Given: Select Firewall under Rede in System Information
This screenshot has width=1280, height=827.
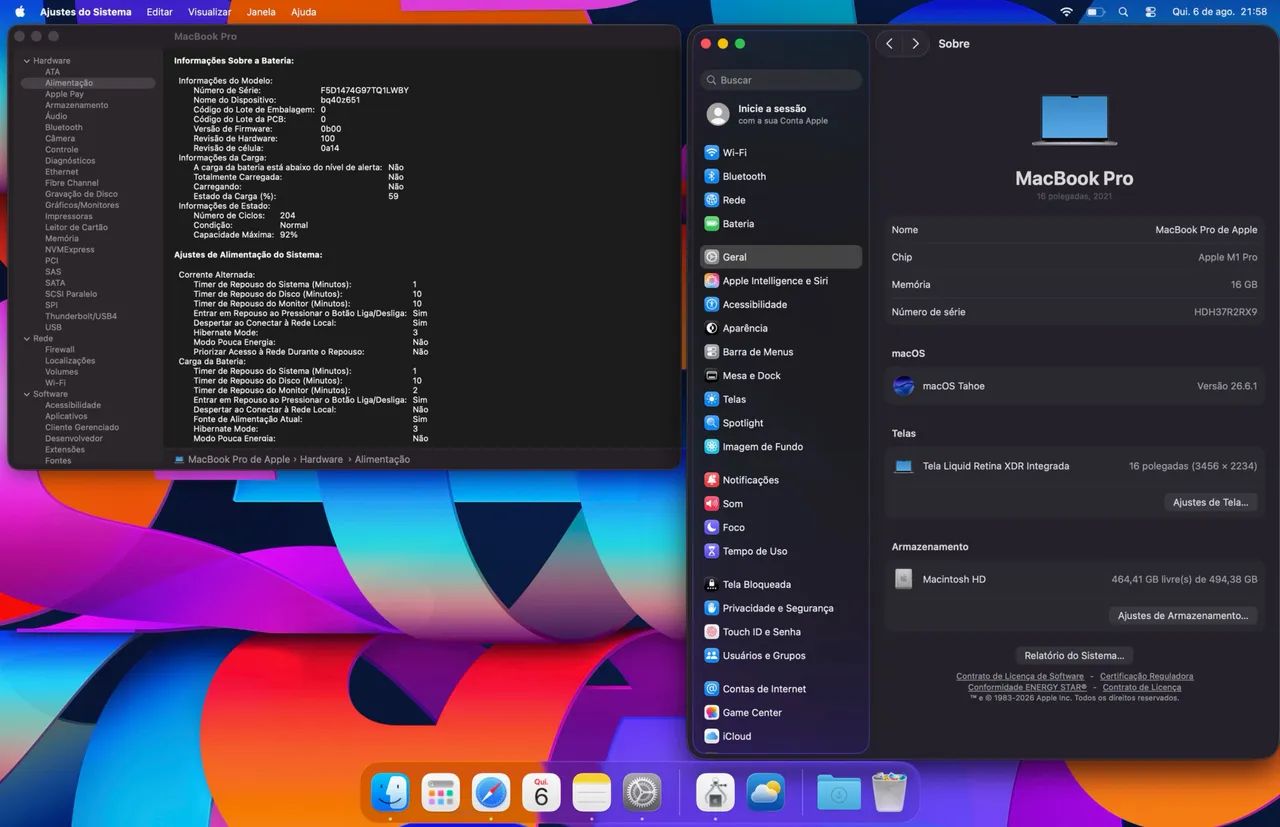Looking at the screenshot, I should [x=60, y=350].
